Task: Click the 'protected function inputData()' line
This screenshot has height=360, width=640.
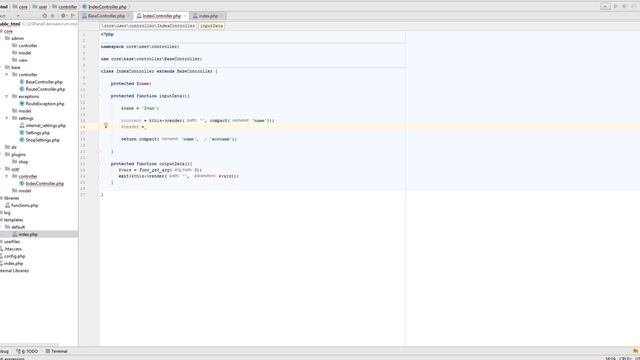Action: tap(150, 96)
